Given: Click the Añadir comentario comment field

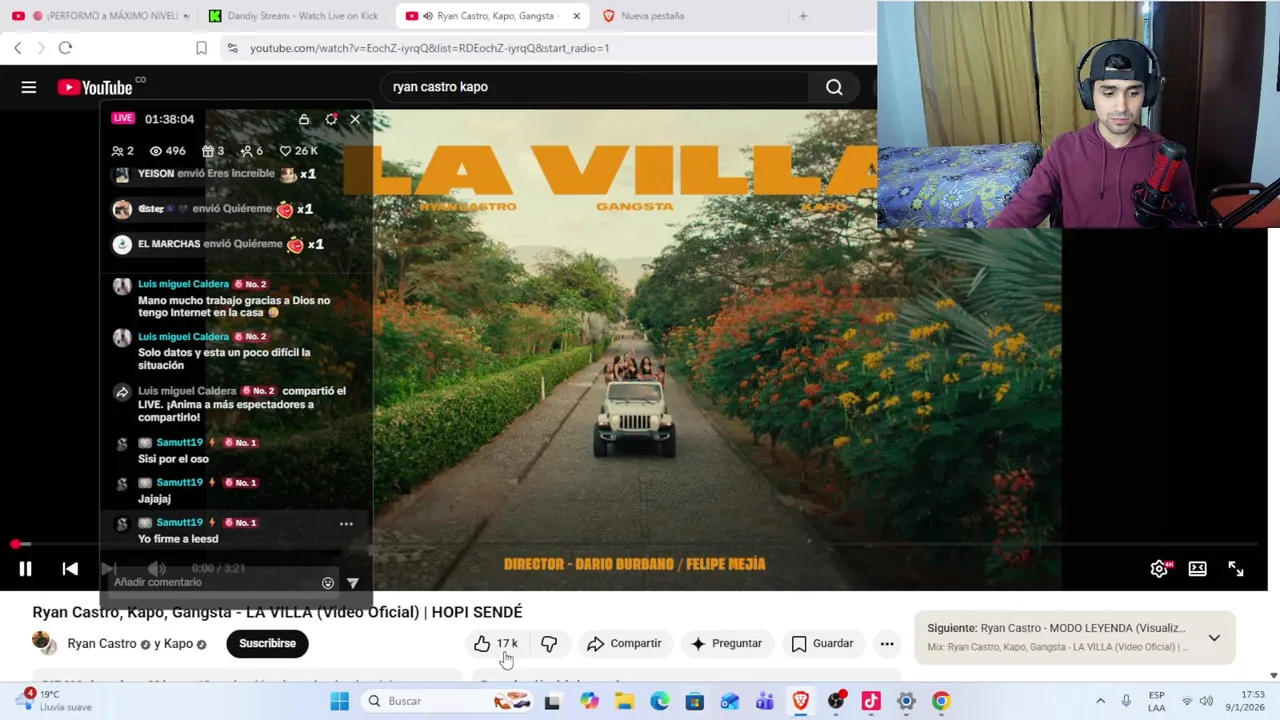Looking at the screenshot, I should click(213, 582).
